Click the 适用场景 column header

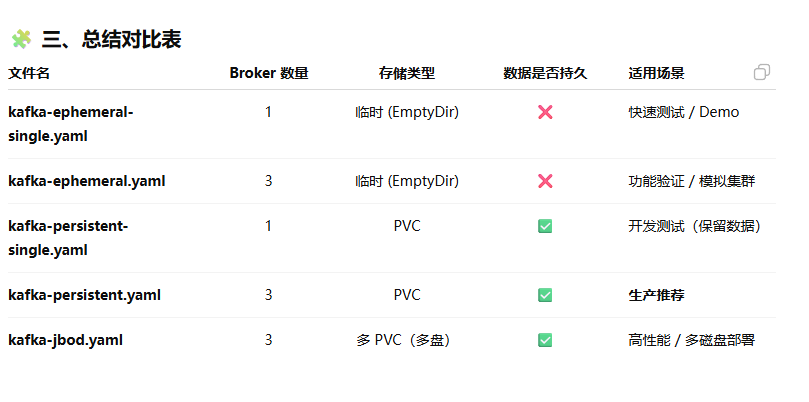[656, 73]
